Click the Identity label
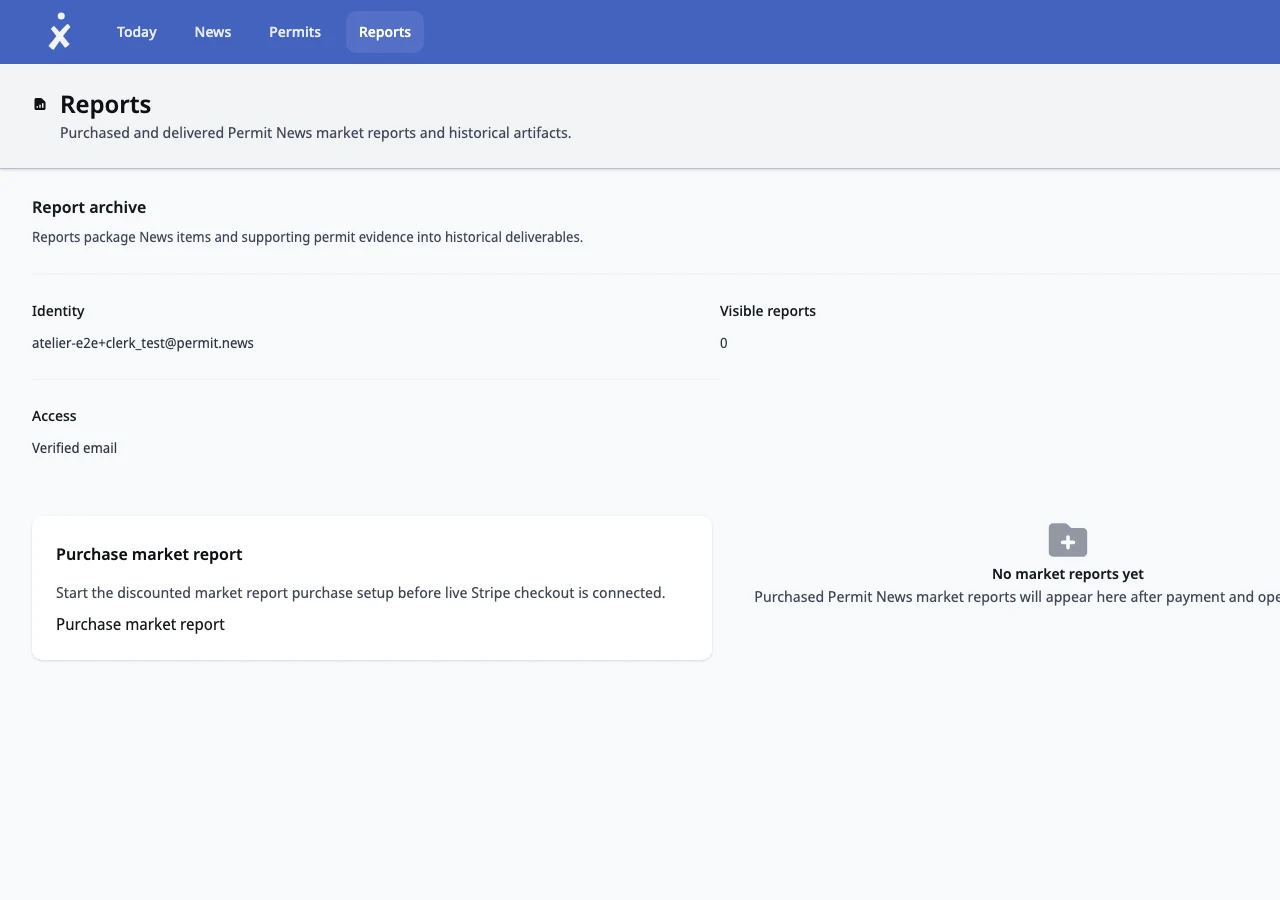 click(58, 311)
